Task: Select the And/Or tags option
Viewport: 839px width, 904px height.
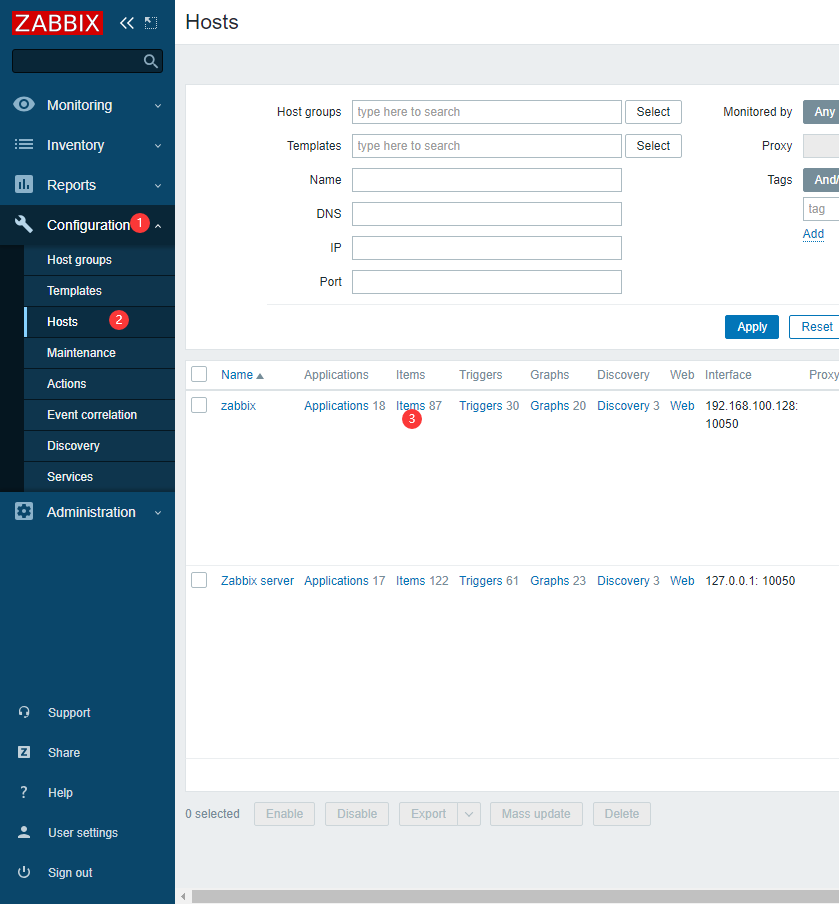Action: [823, 180]
